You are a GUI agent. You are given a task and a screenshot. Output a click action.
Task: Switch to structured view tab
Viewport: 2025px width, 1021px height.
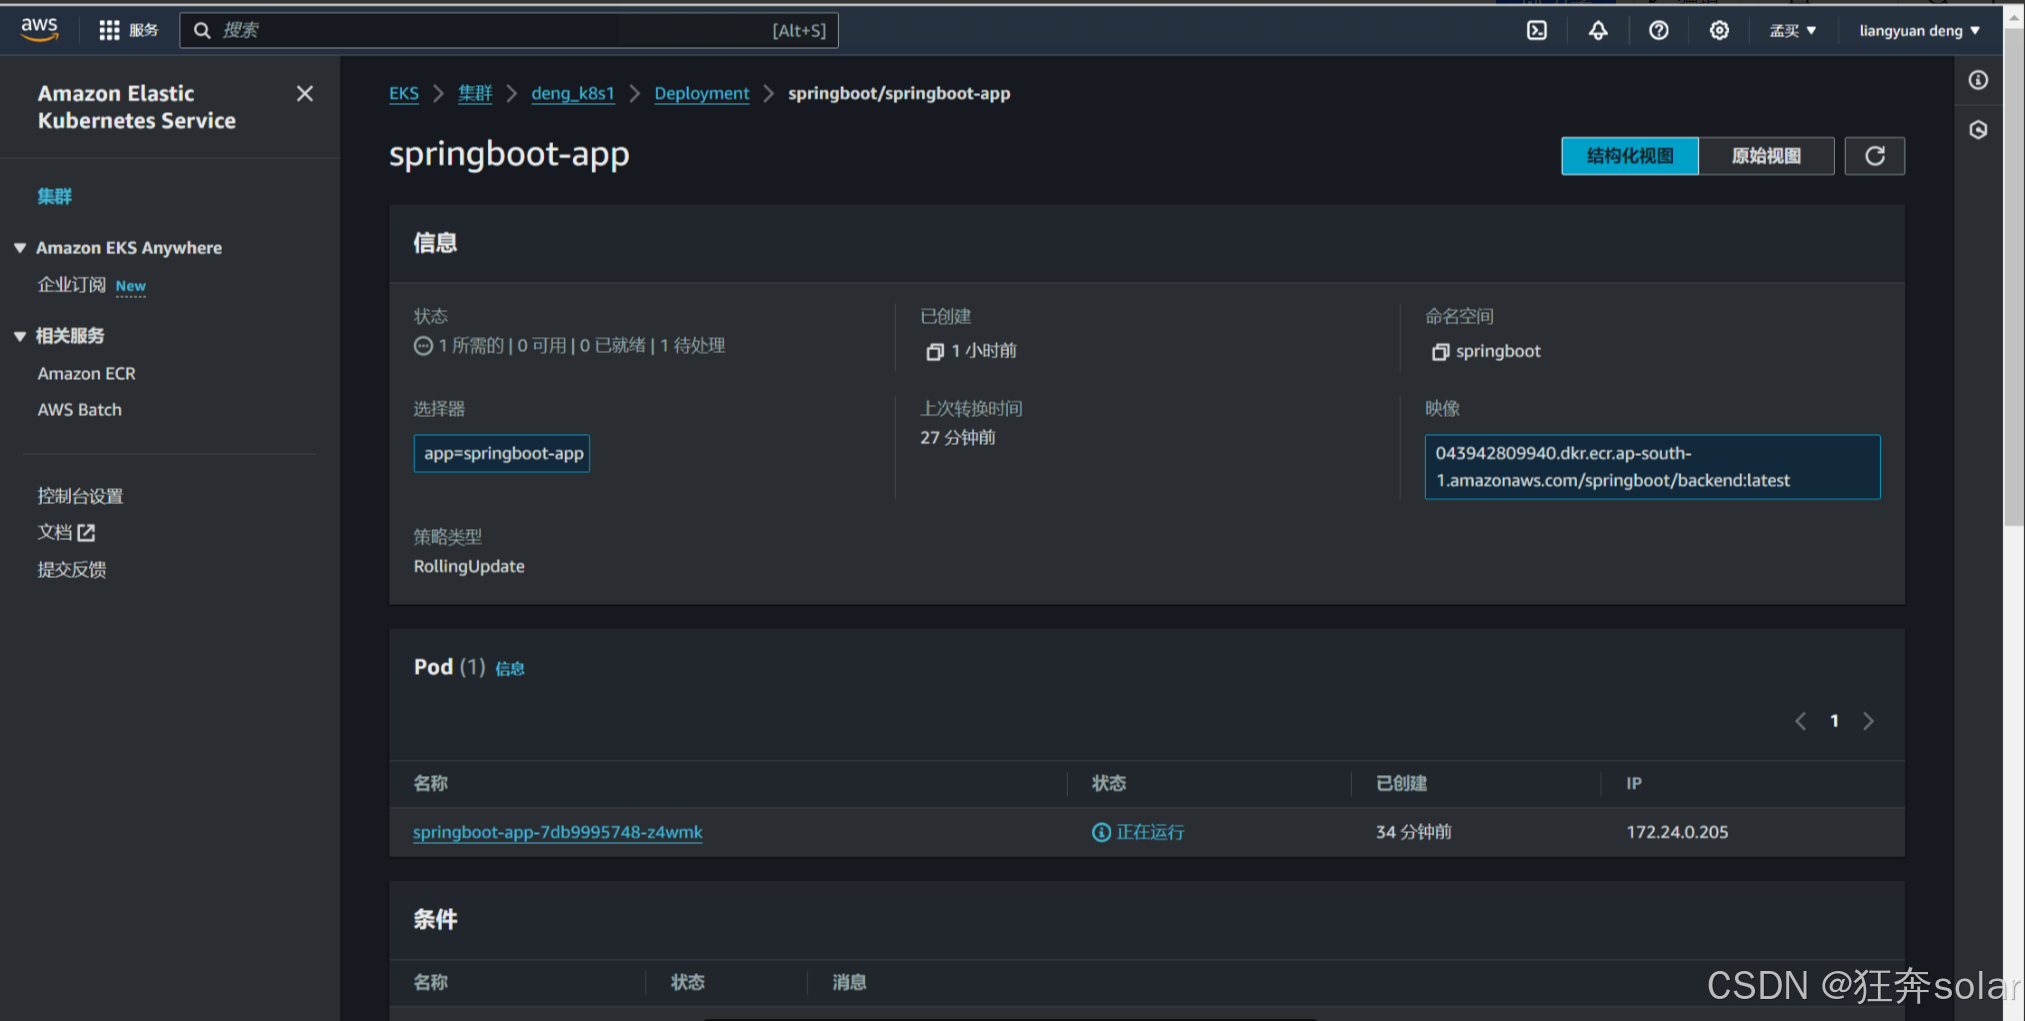(1630, 156)
